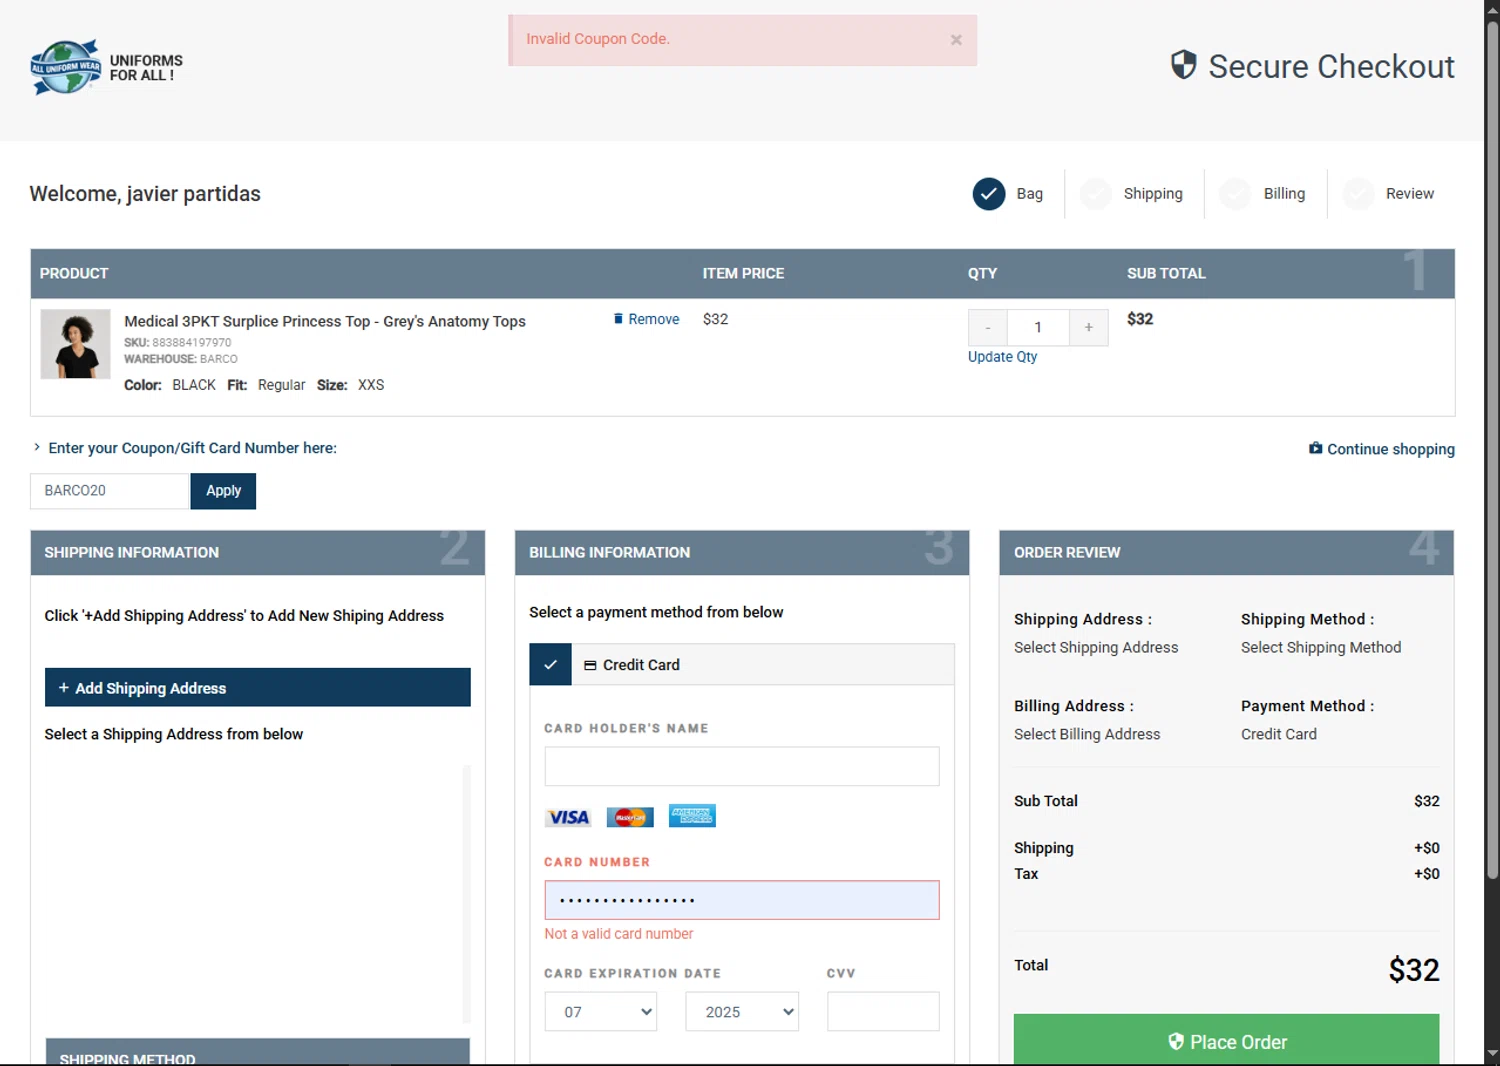Click 'Select Shipping Method' text in Order Review
1500x1066 pixels.
[x=1321, y=648]
